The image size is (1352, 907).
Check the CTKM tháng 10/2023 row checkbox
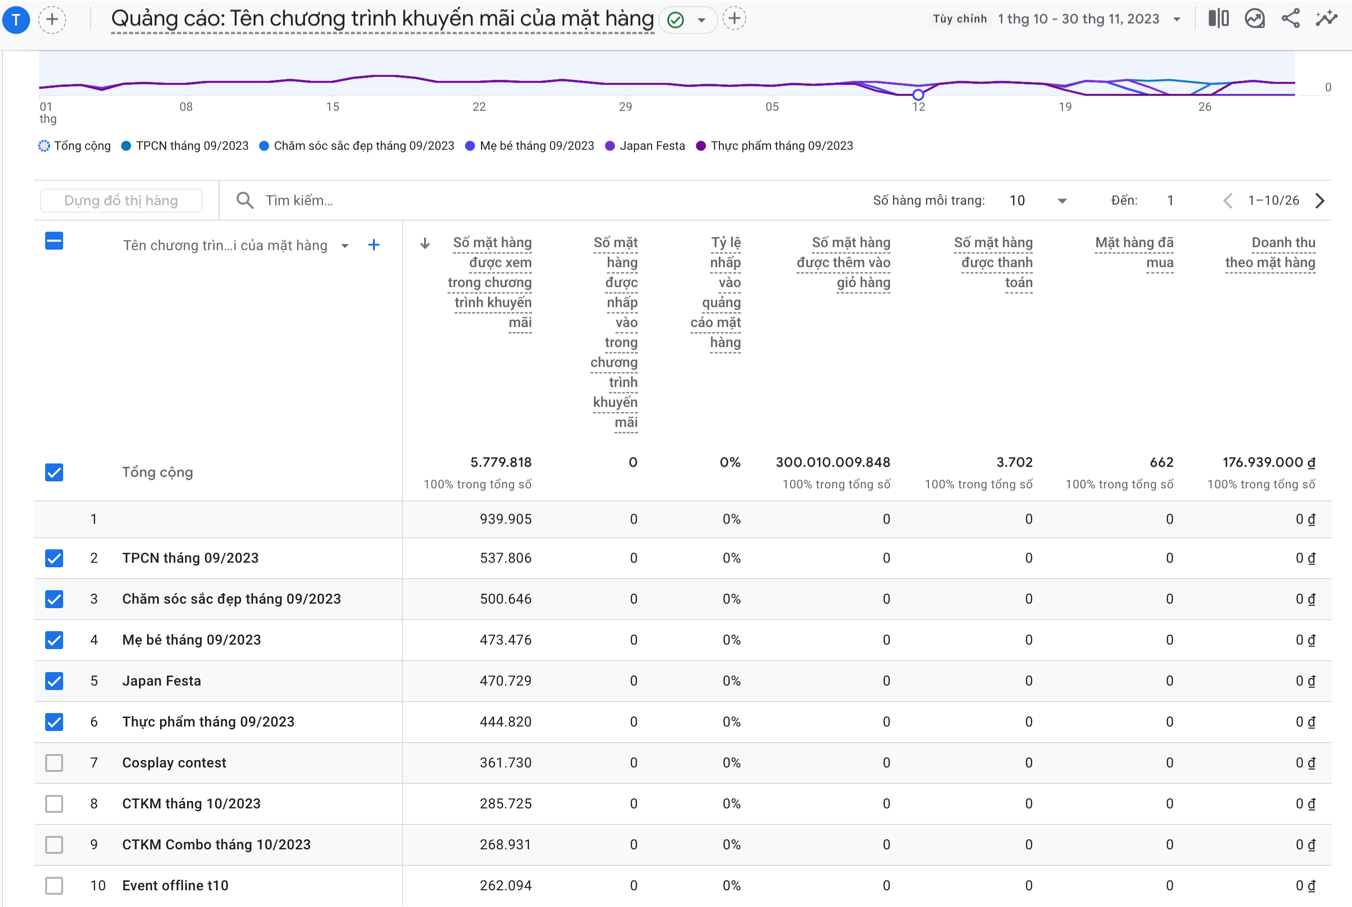[x=54, y=804]
